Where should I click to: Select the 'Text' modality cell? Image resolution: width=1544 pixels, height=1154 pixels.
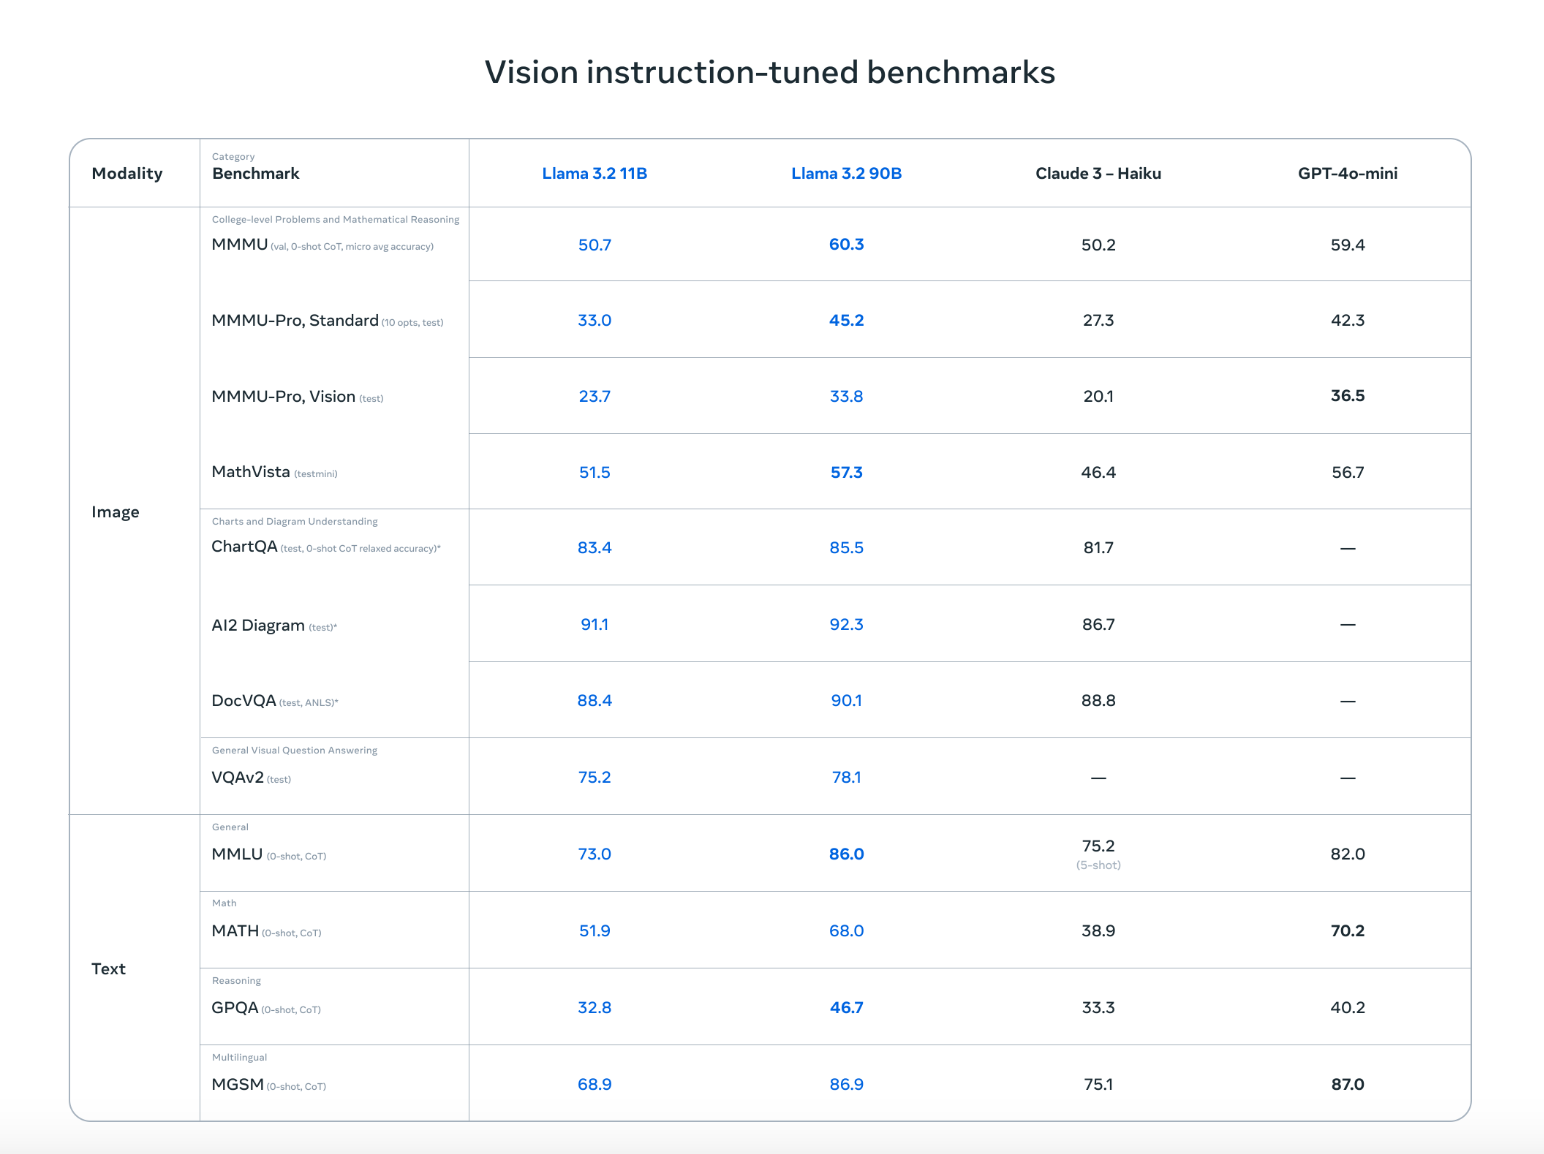pyautogui.click(x=109, y=968)
